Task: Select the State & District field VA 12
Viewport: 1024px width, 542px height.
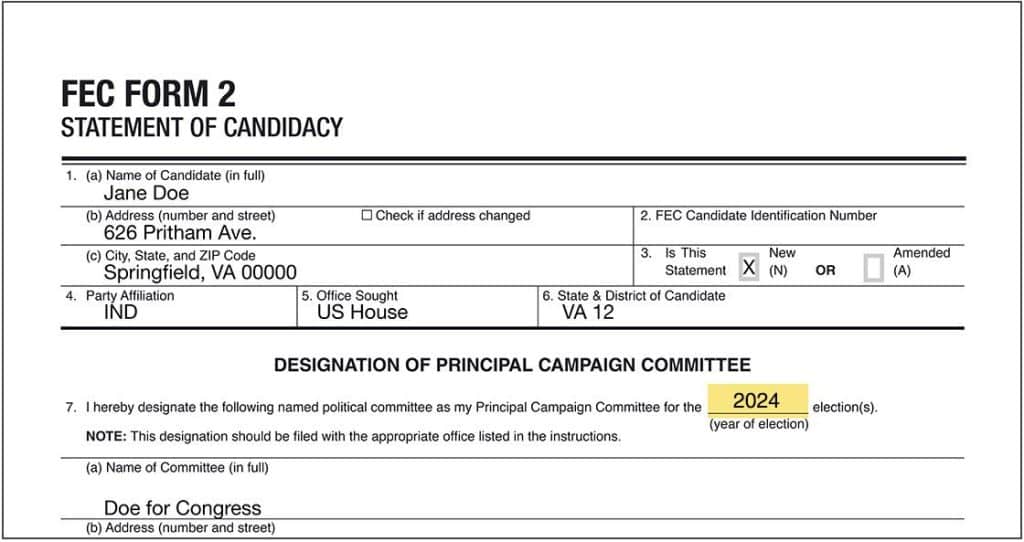Action: click(751, 306)
